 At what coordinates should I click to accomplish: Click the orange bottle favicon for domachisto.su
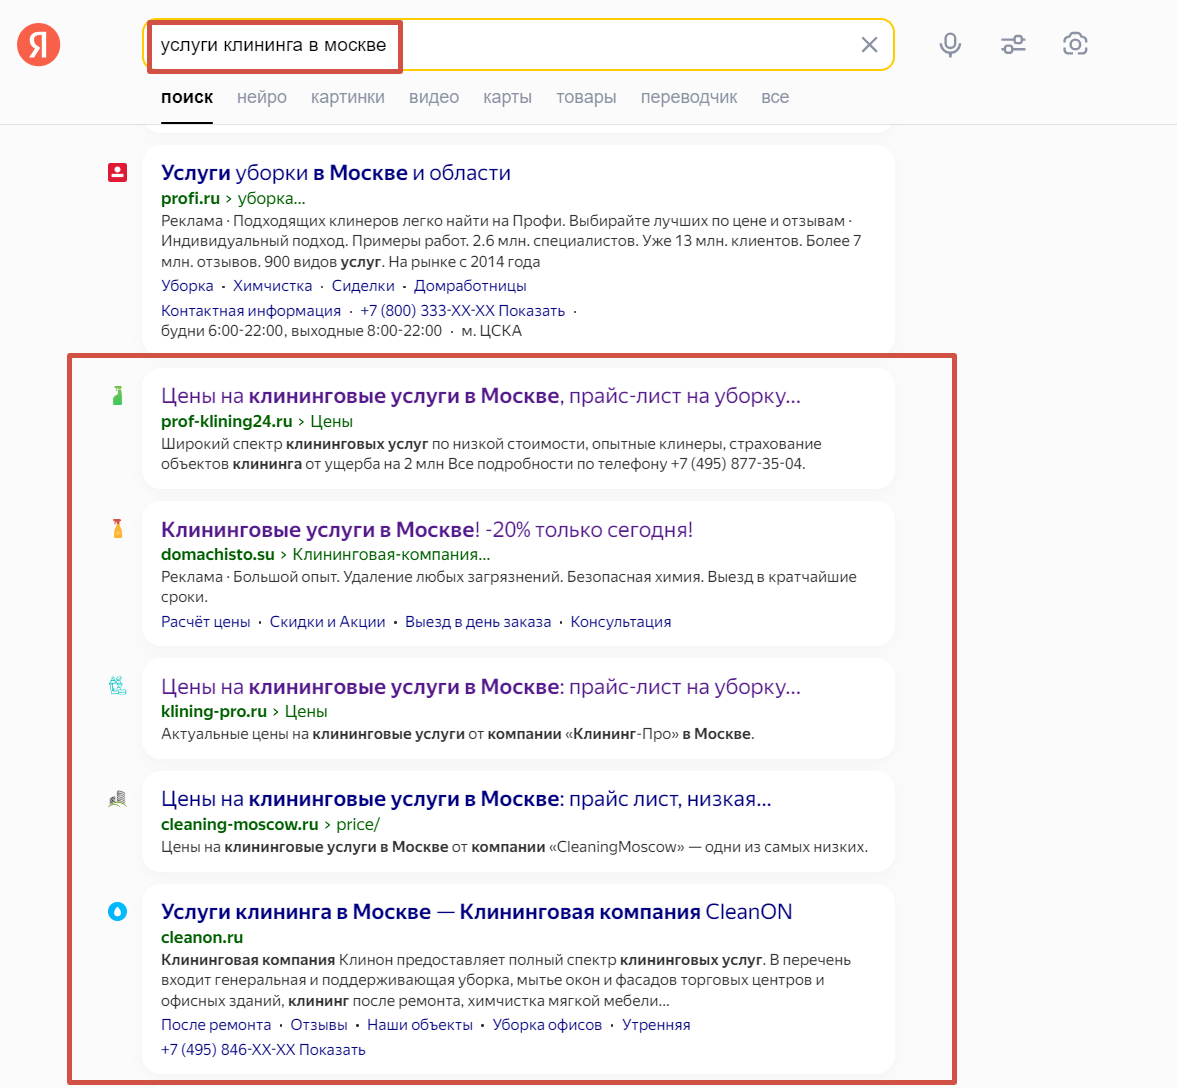(x=117, y=529)
